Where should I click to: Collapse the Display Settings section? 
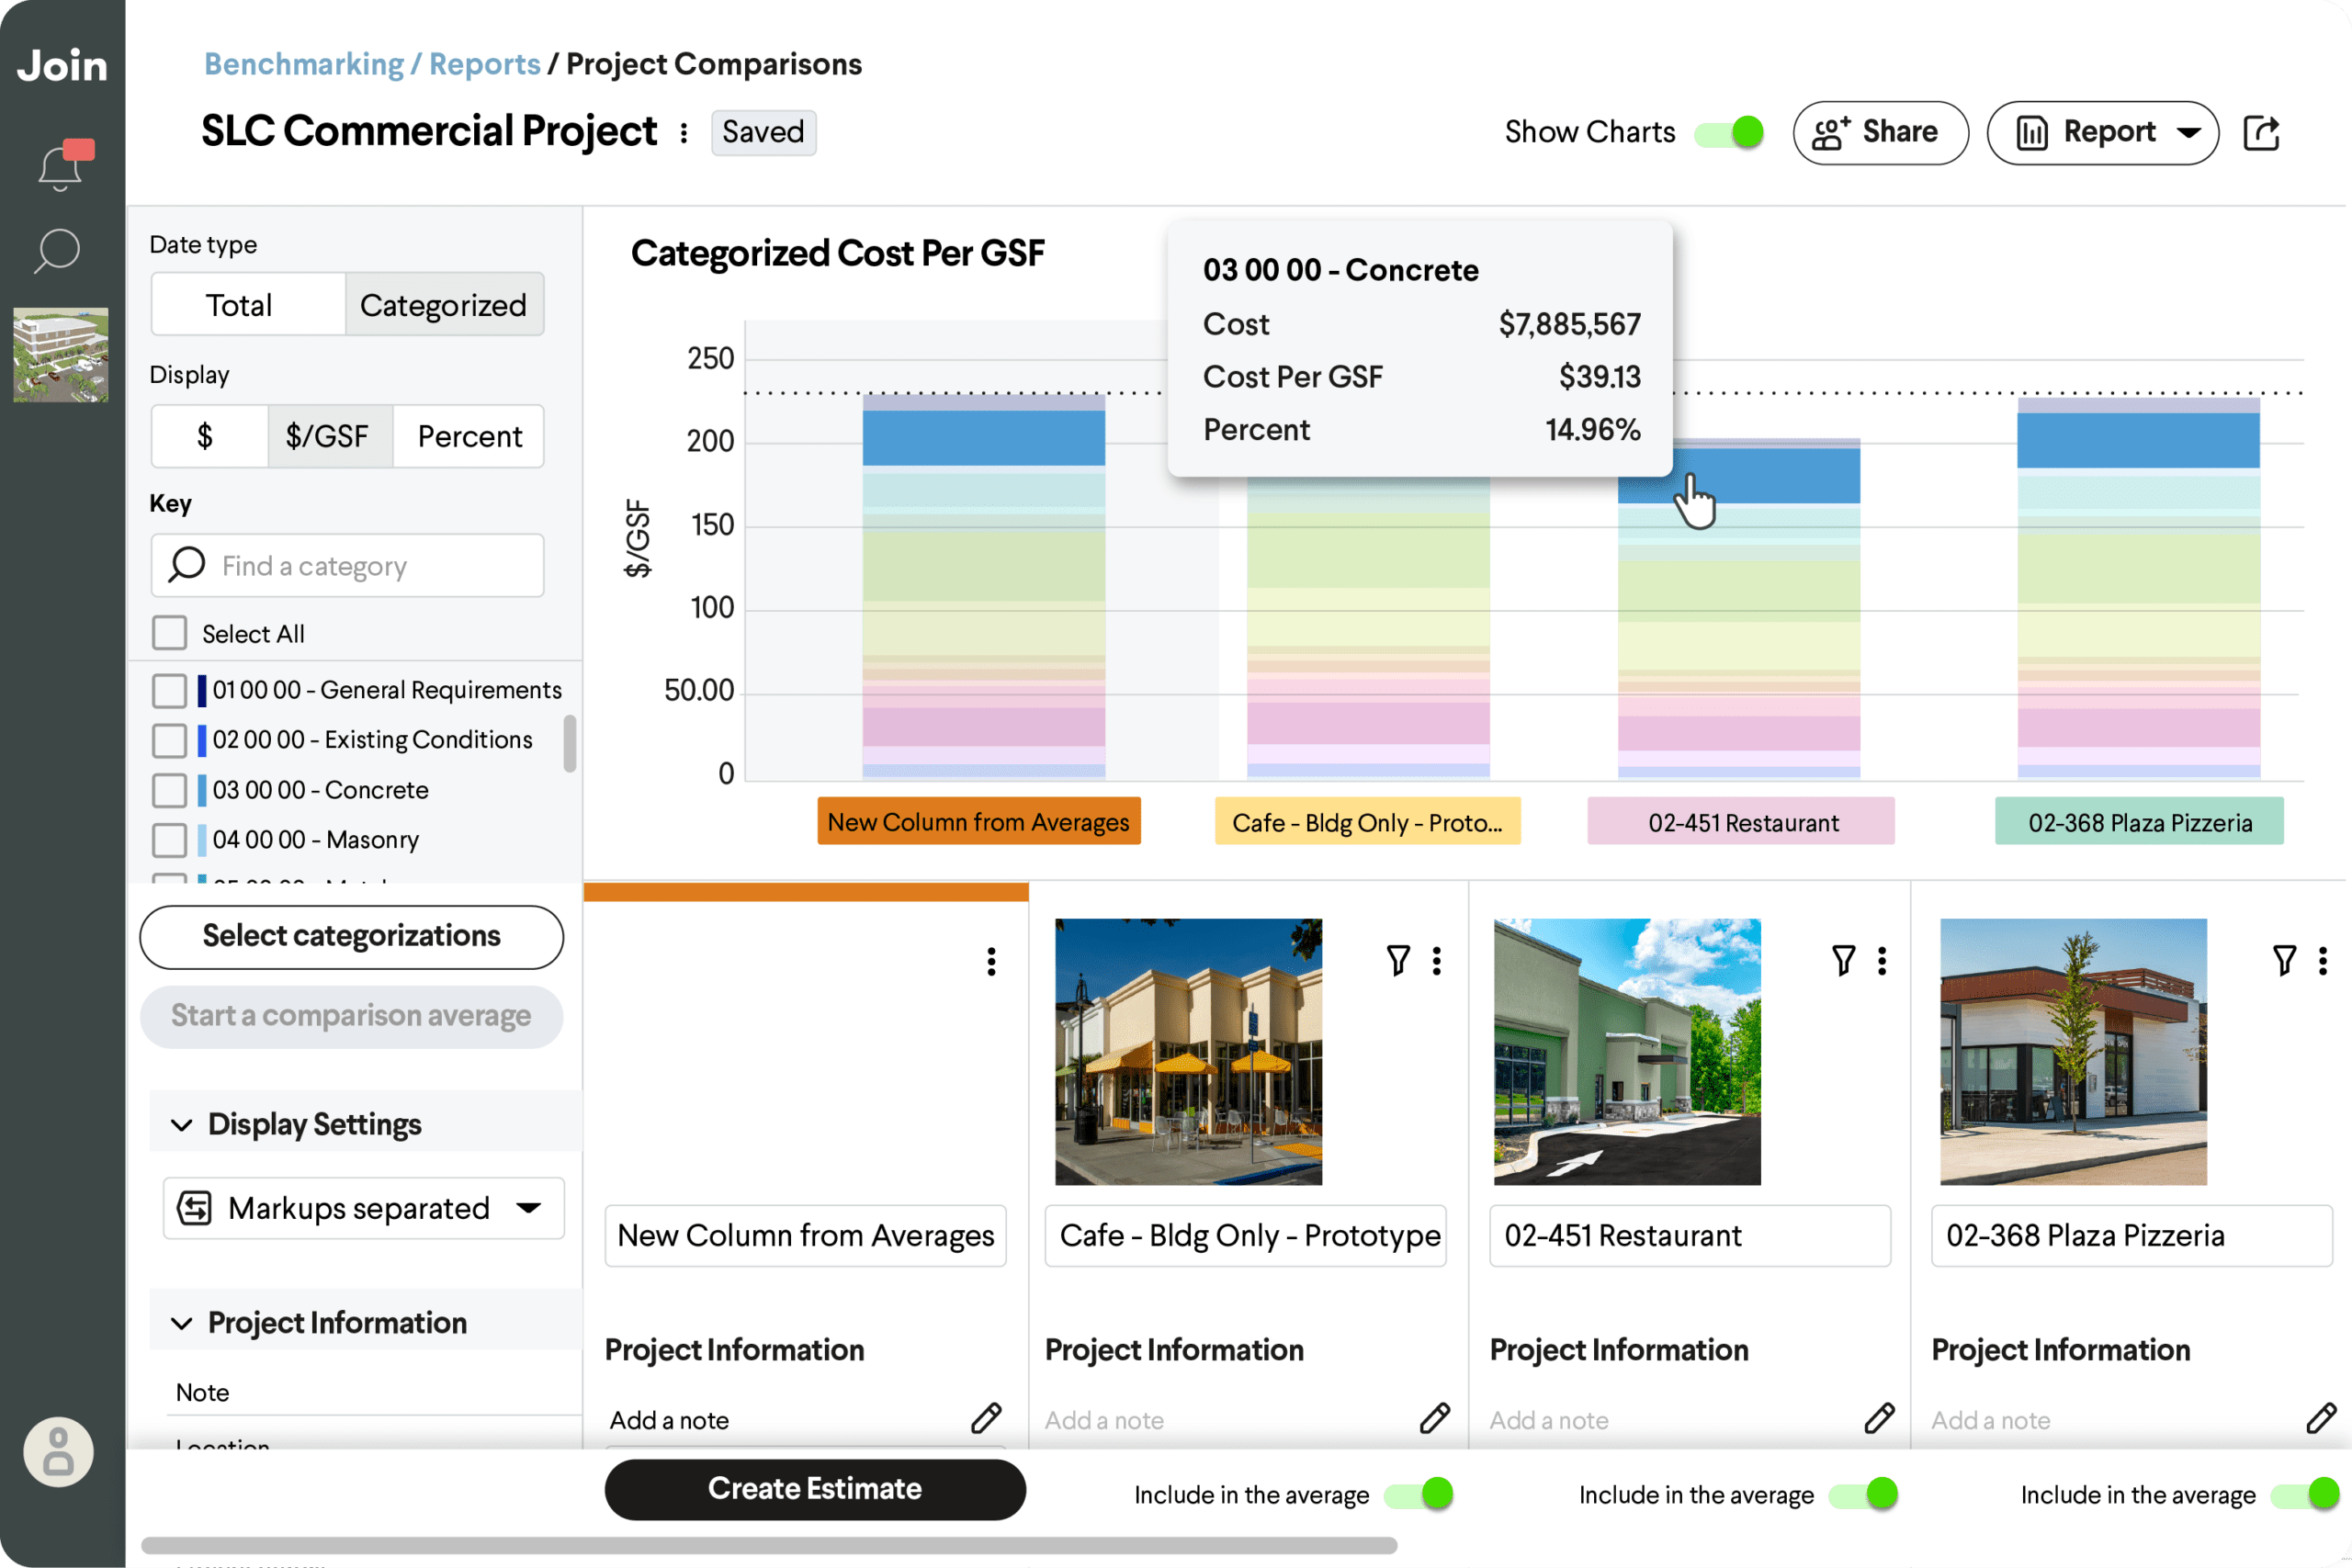182,1124
